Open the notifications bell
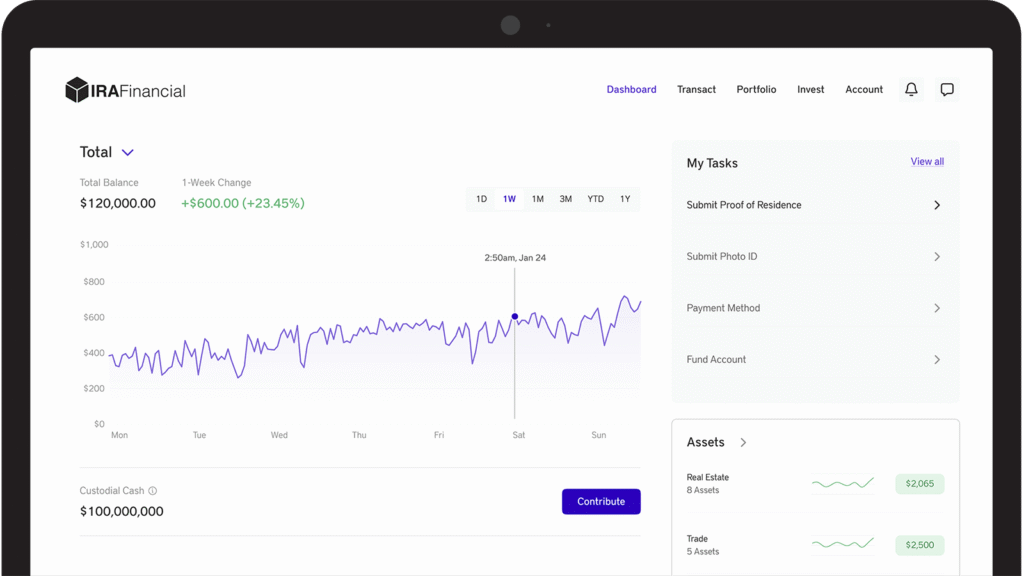Viewport: 1024px width, 576px height. pyautogui.click(x=910, y=89)
